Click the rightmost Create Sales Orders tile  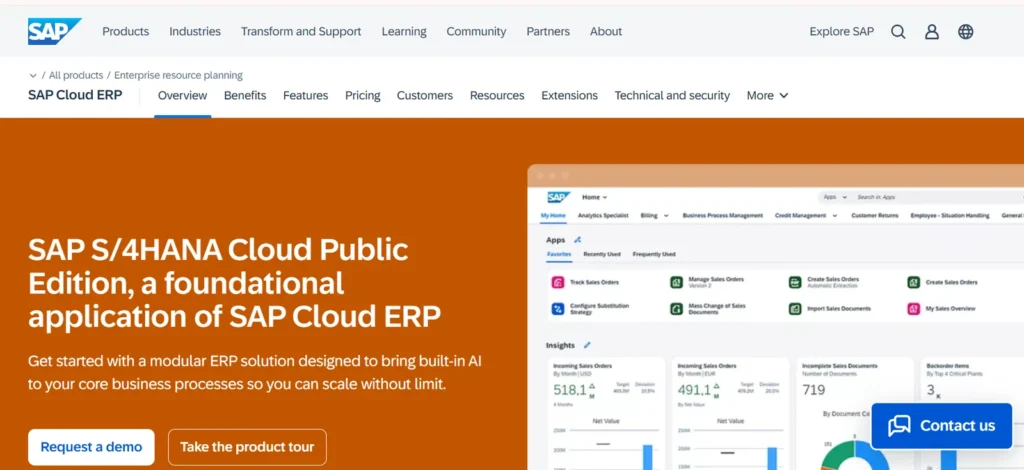pos(952,283)
